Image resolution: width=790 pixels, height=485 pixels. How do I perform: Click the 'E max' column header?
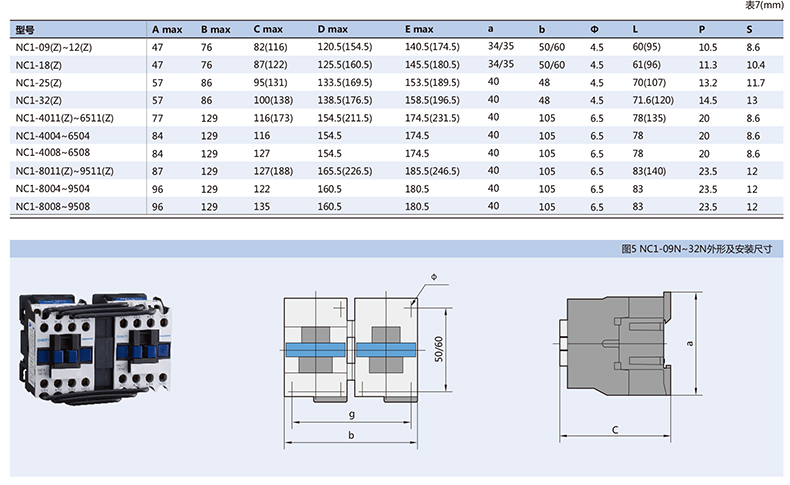(419, 31)
